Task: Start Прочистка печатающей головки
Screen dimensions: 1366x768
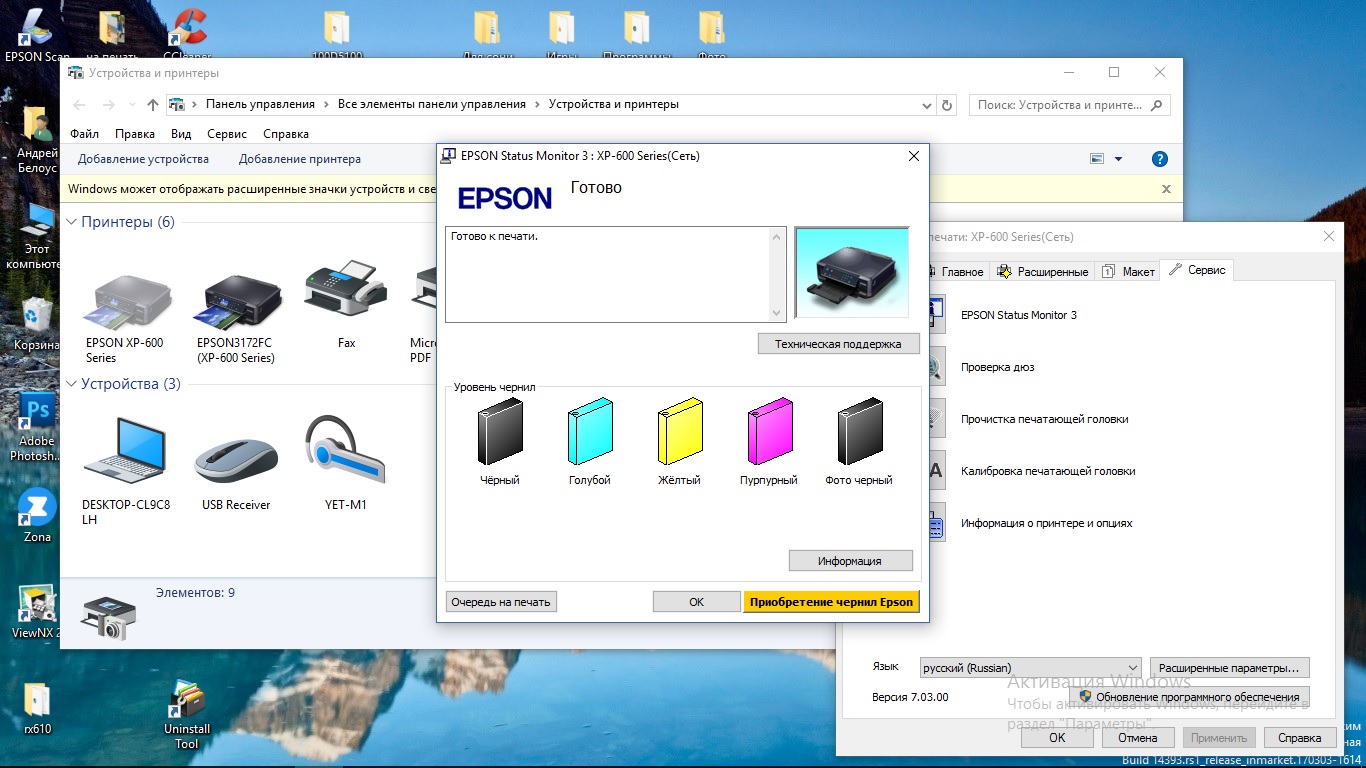Action: [1044, 419]
